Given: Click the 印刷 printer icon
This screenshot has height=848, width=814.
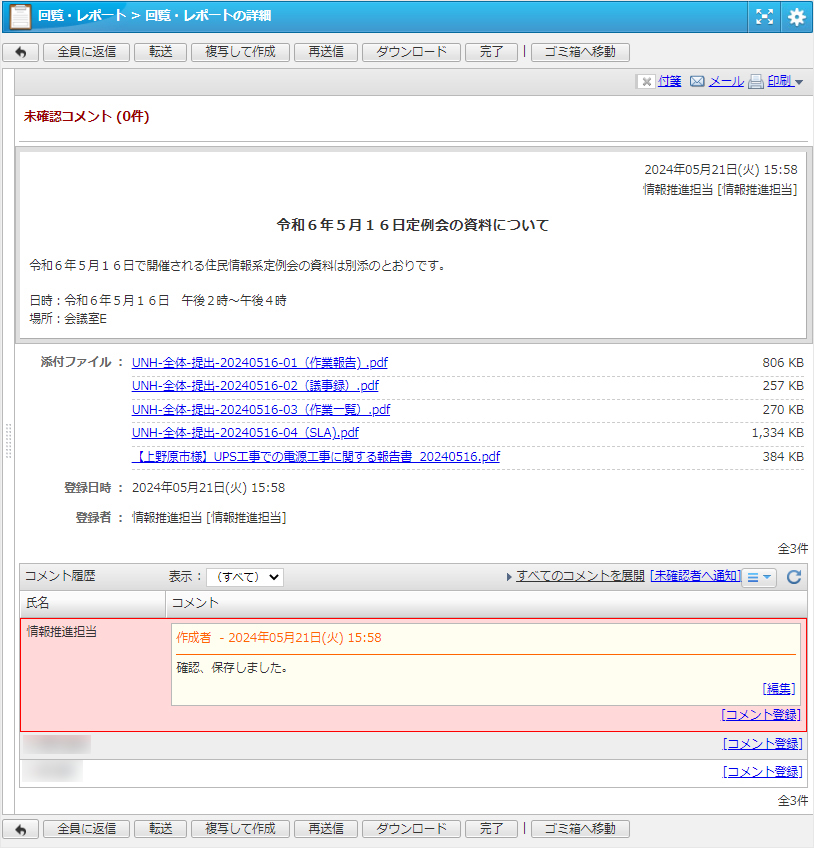Looking at the screenshot, I should [x=756, y=82].
